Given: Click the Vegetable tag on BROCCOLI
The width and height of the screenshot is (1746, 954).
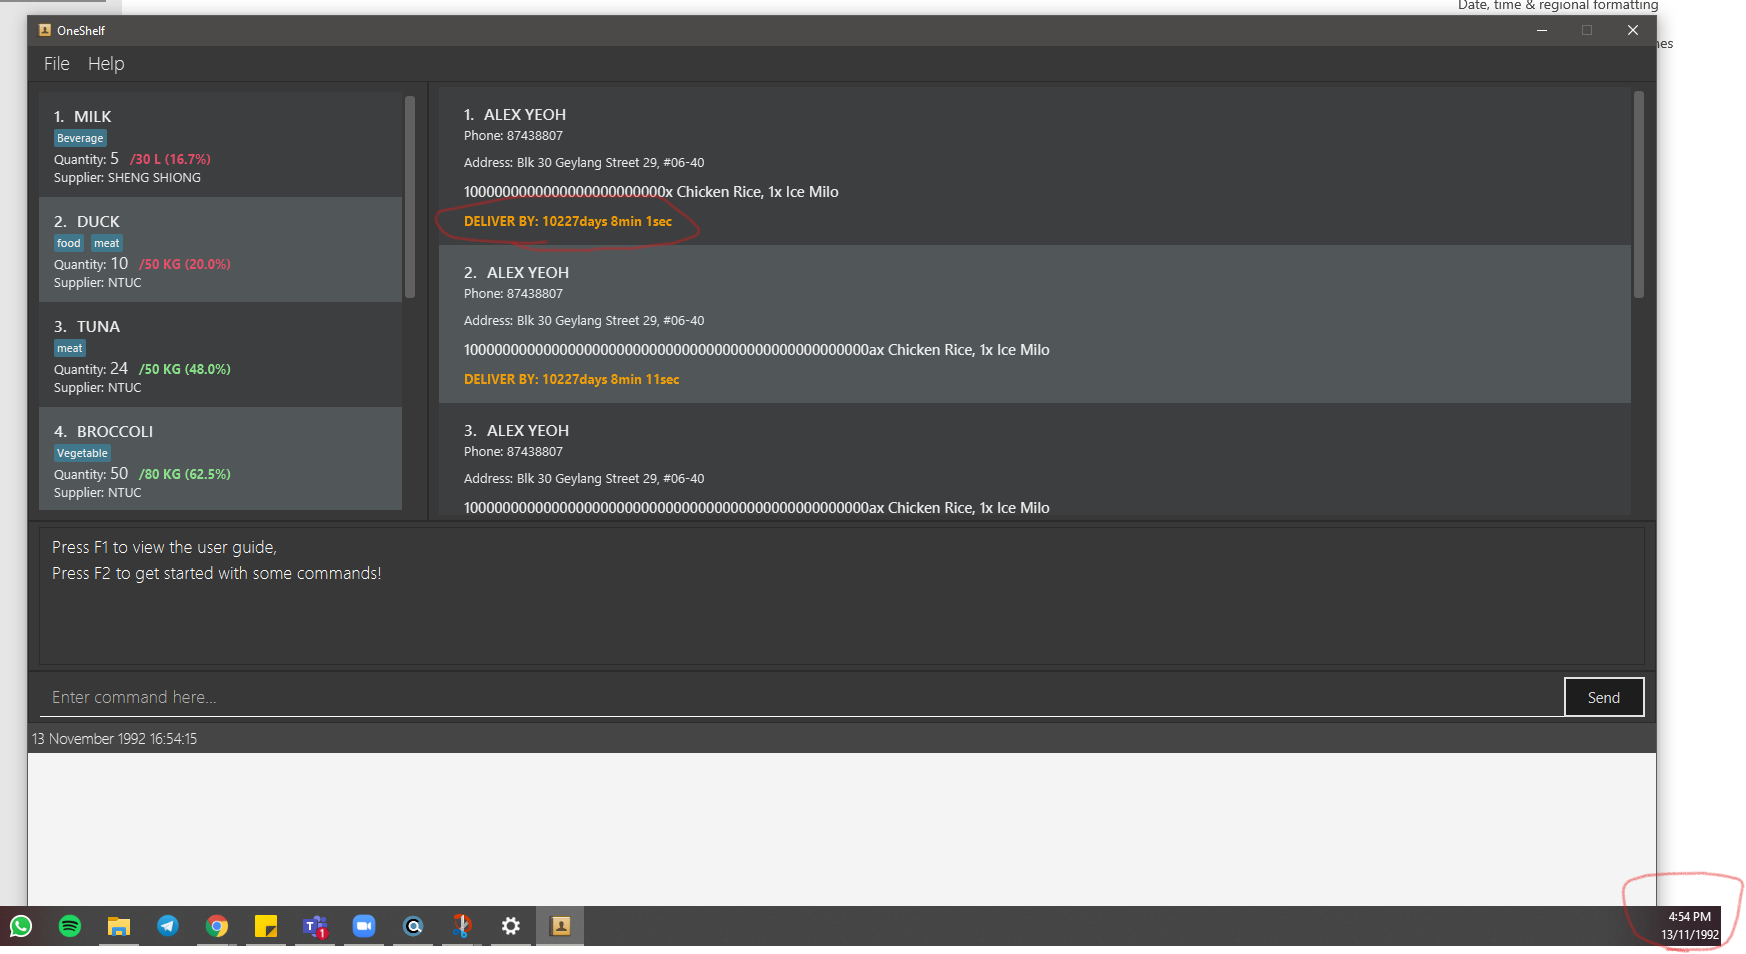Looking at the screenshot, I should click(82, 453).
